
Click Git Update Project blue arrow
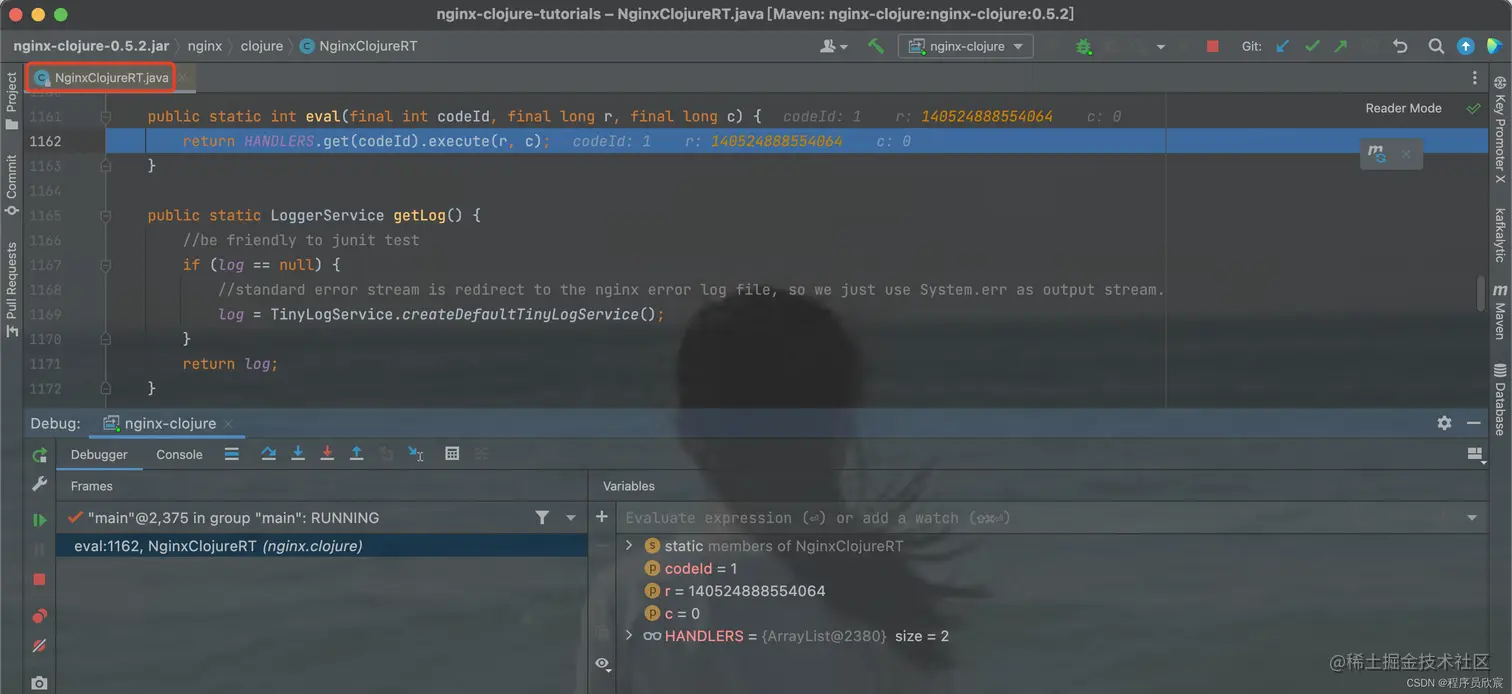coord(1283,46)
